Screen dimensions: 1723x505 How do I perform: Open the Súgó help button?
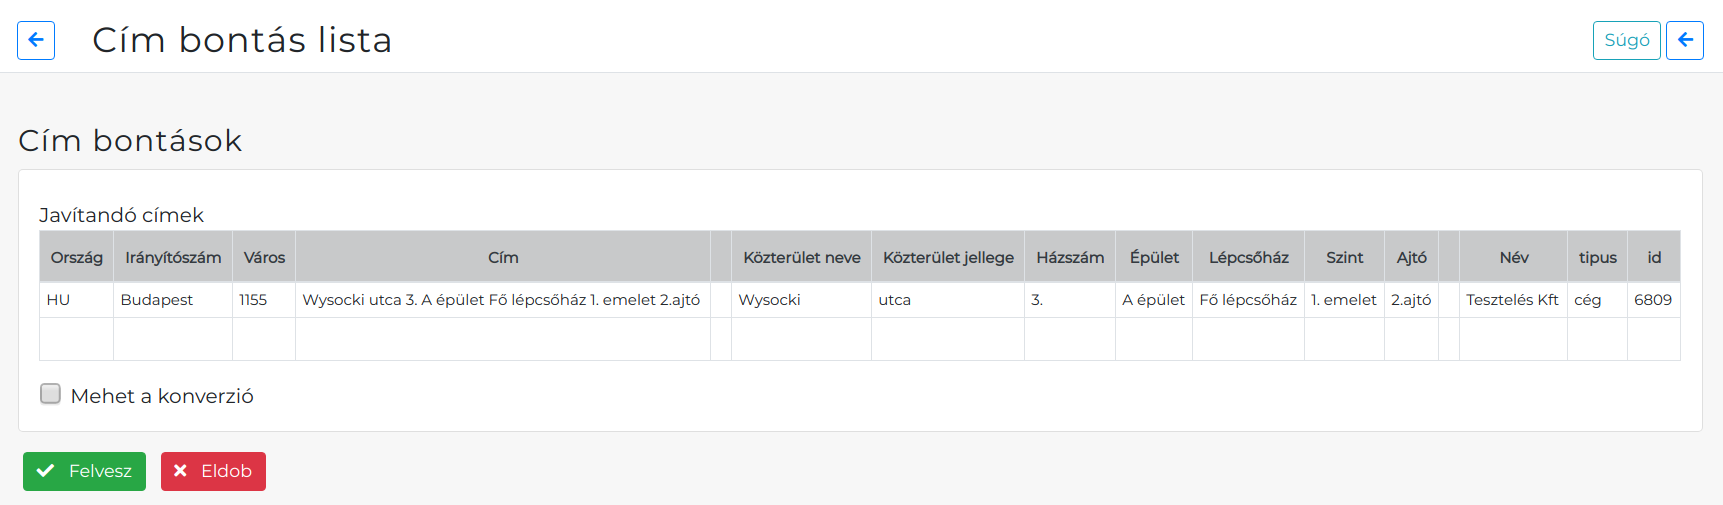tap(1627, 40)
